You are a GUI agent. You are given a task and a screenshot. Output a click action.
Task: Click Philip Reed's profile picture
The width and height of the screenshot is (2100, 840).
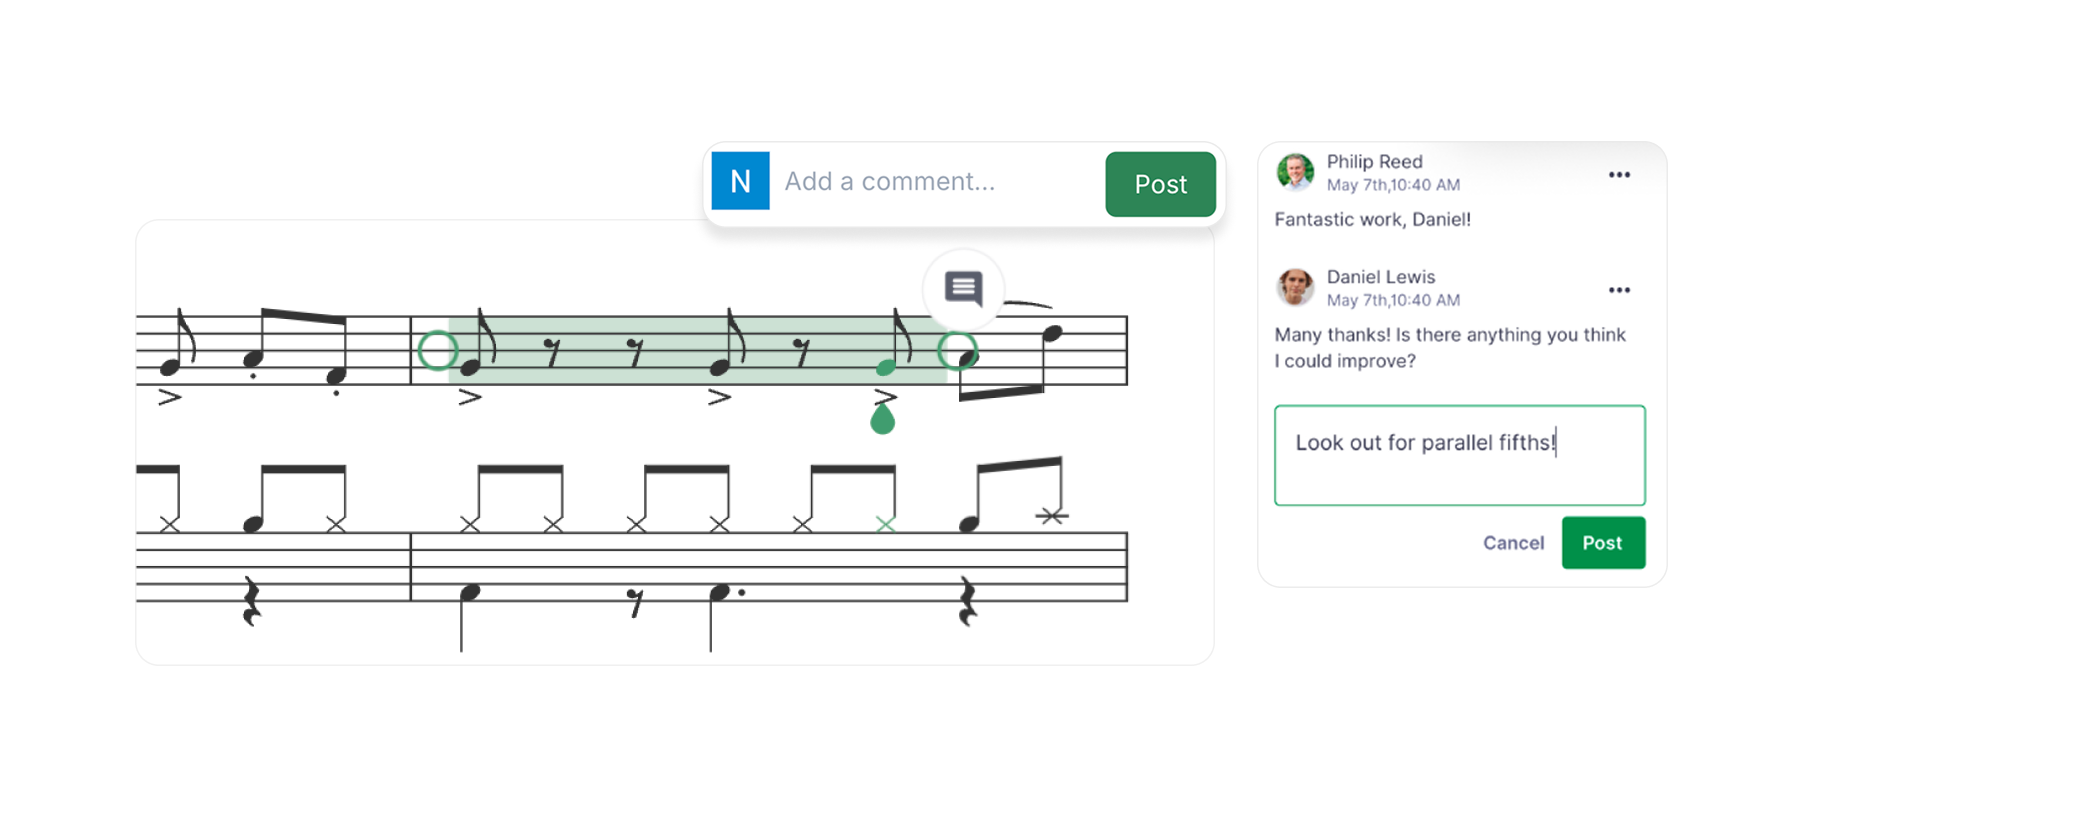point(1296,172)
